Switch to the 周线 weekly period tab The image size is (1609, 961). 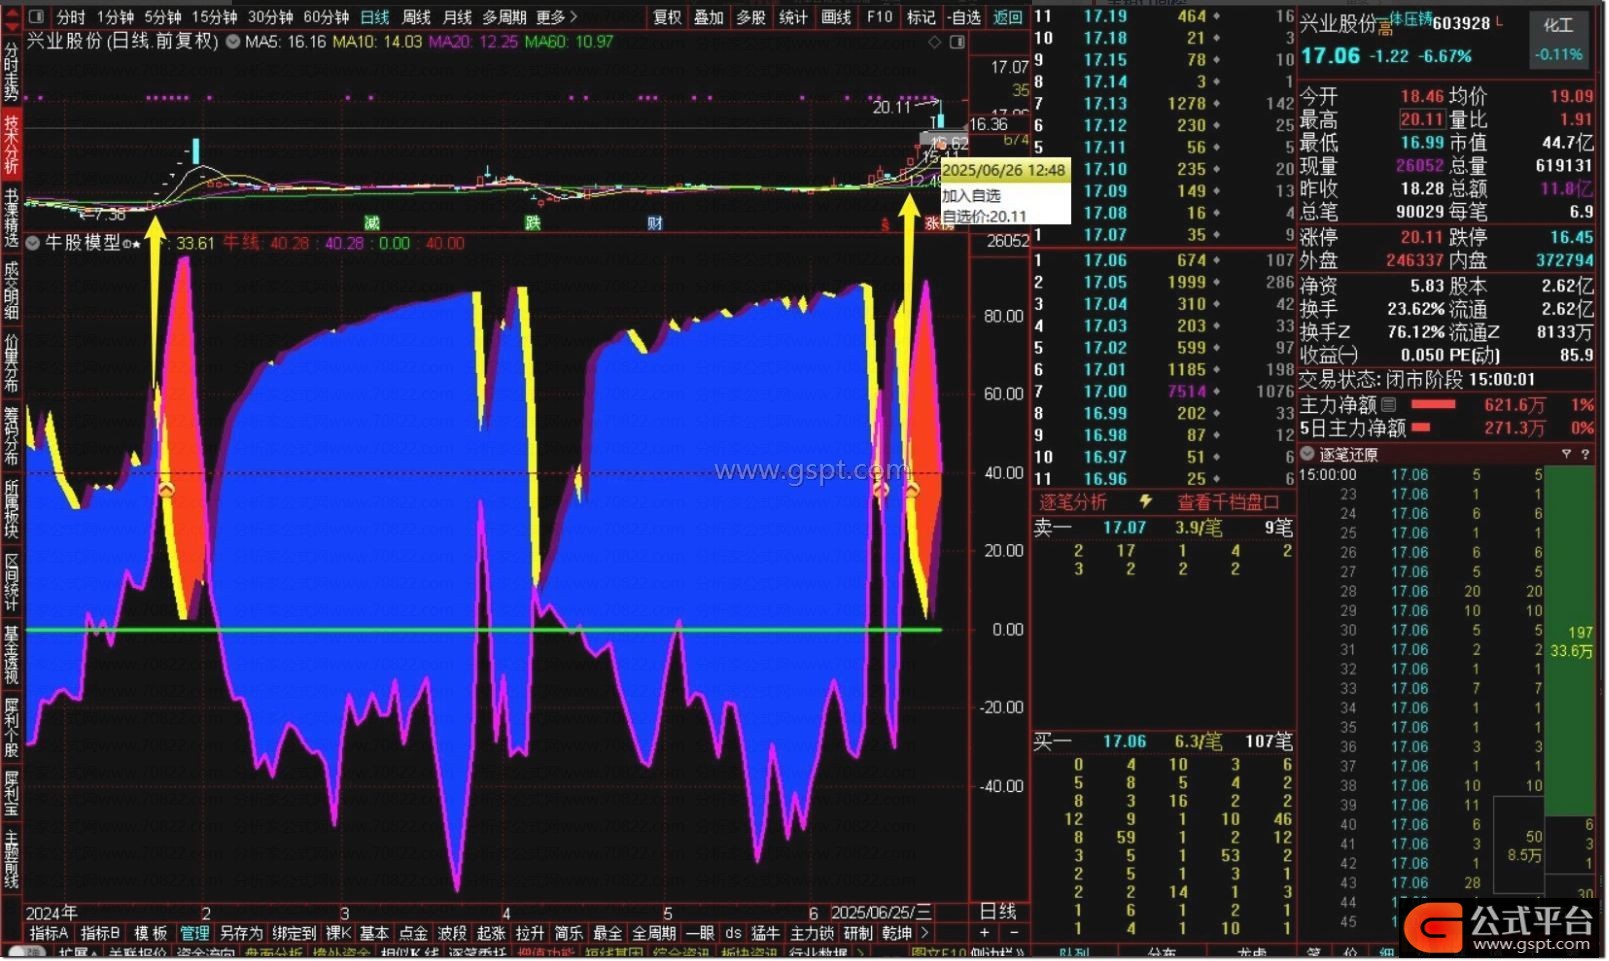click(416, 17)
